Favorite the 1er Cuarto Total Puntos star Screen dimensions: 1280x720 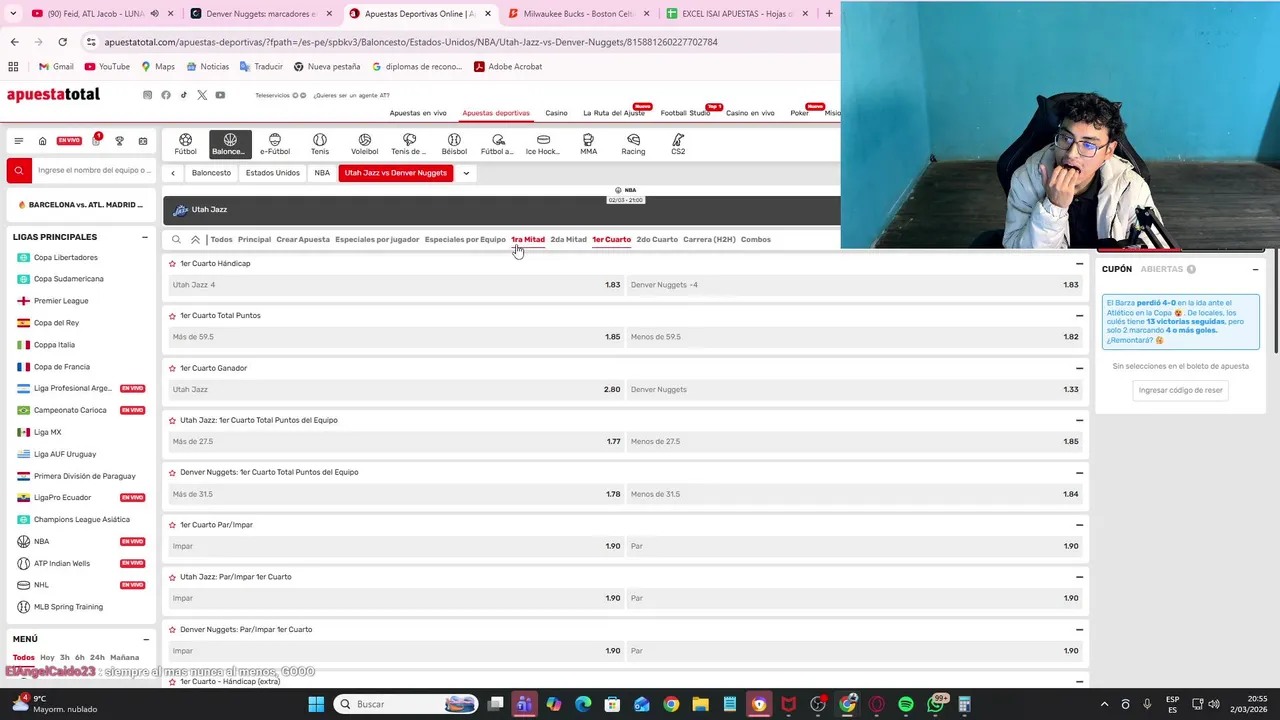tap(172, 316)
